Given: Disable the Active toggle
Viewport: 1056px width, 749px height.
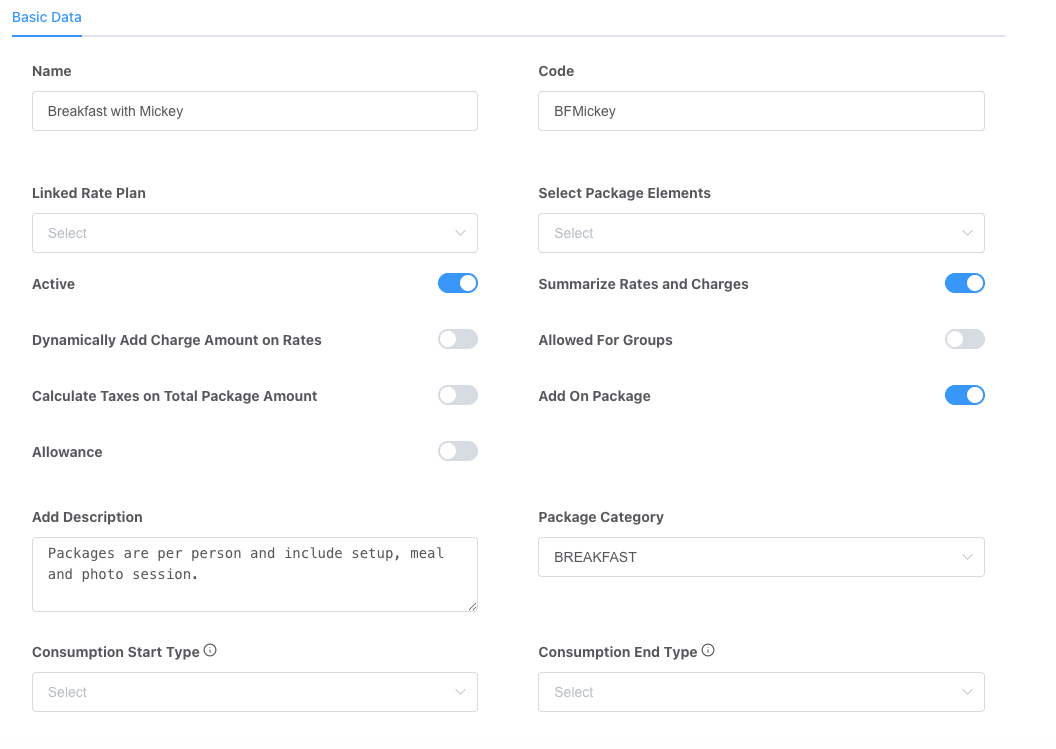Looking at the screenshot, I should pyautogui.click(x=457, y=284).
